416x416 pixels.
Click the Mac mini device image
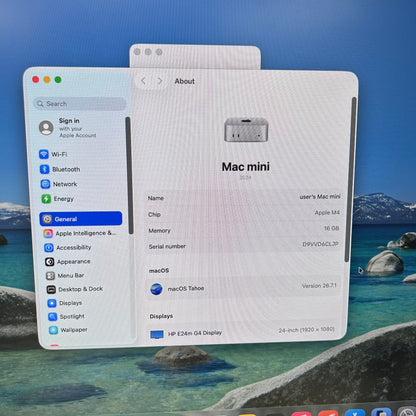tap(246, 130)
